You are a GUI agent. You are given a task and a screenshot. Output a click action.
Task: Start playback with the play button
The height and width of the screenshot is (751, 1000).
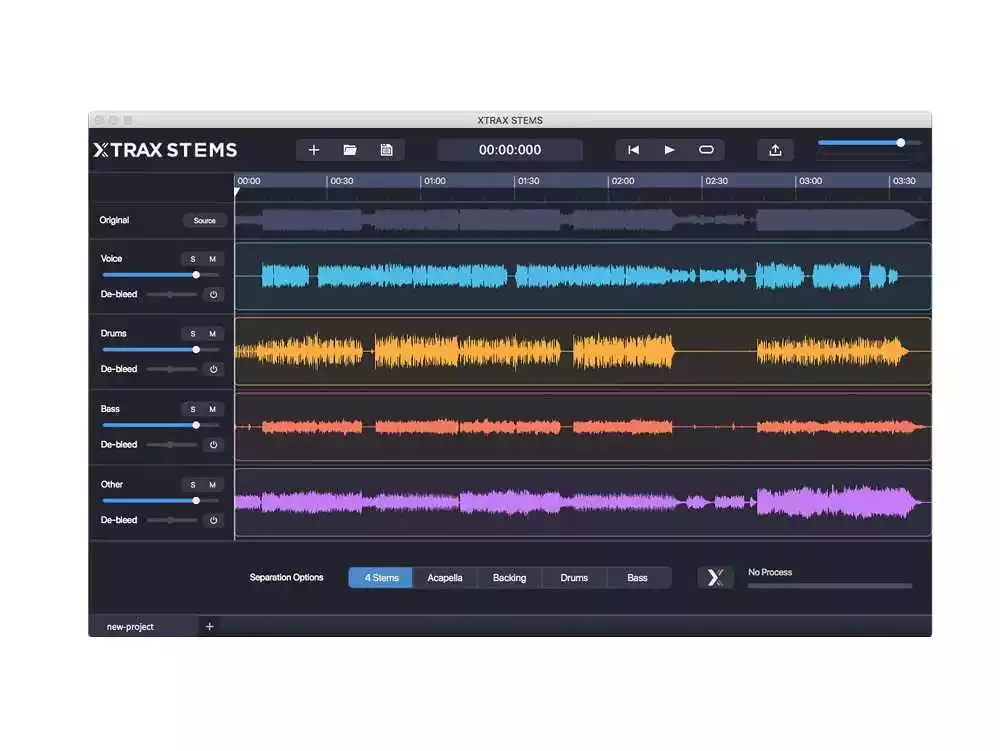[669, 150]
